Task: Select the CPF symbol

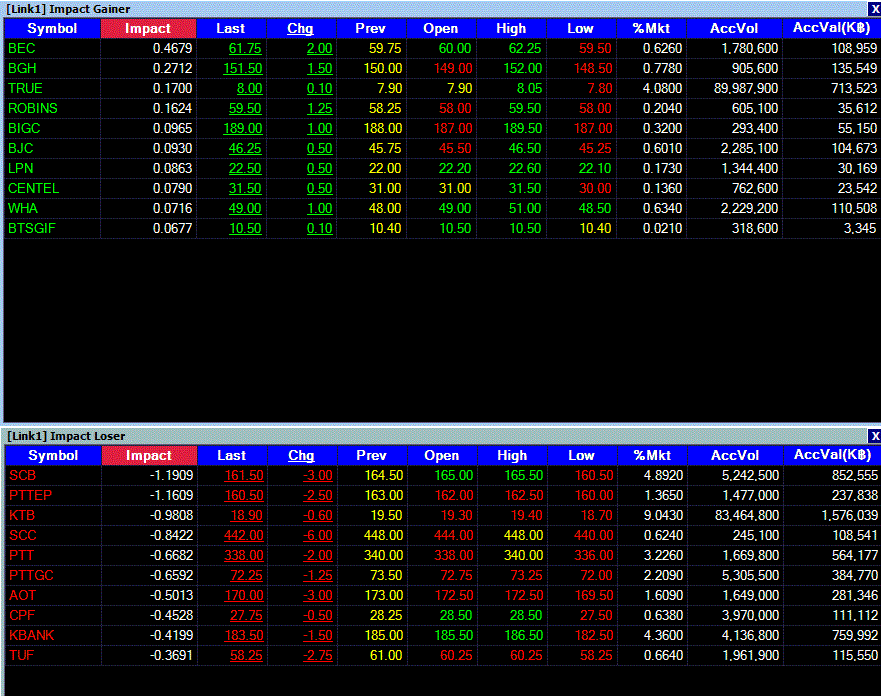Action: [22, 615]
